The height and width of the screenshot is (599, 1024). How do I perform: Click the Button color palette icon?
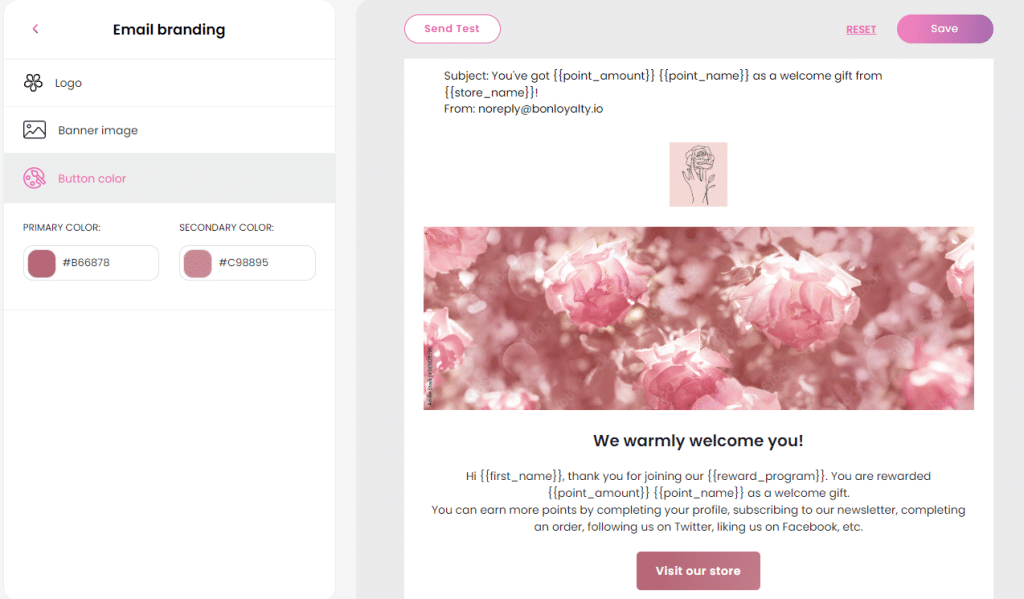(35, 178)
